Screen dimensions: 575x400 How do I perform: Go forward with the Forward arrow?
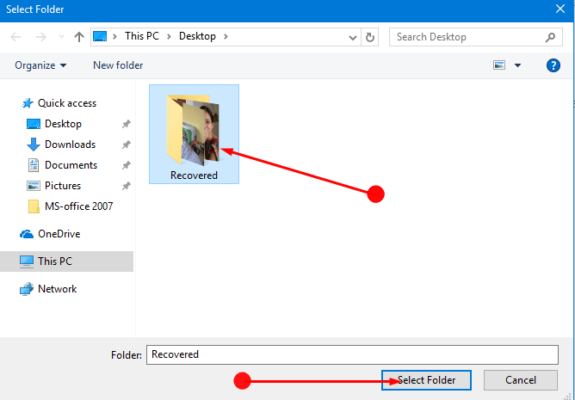click(x=41, y=37)
